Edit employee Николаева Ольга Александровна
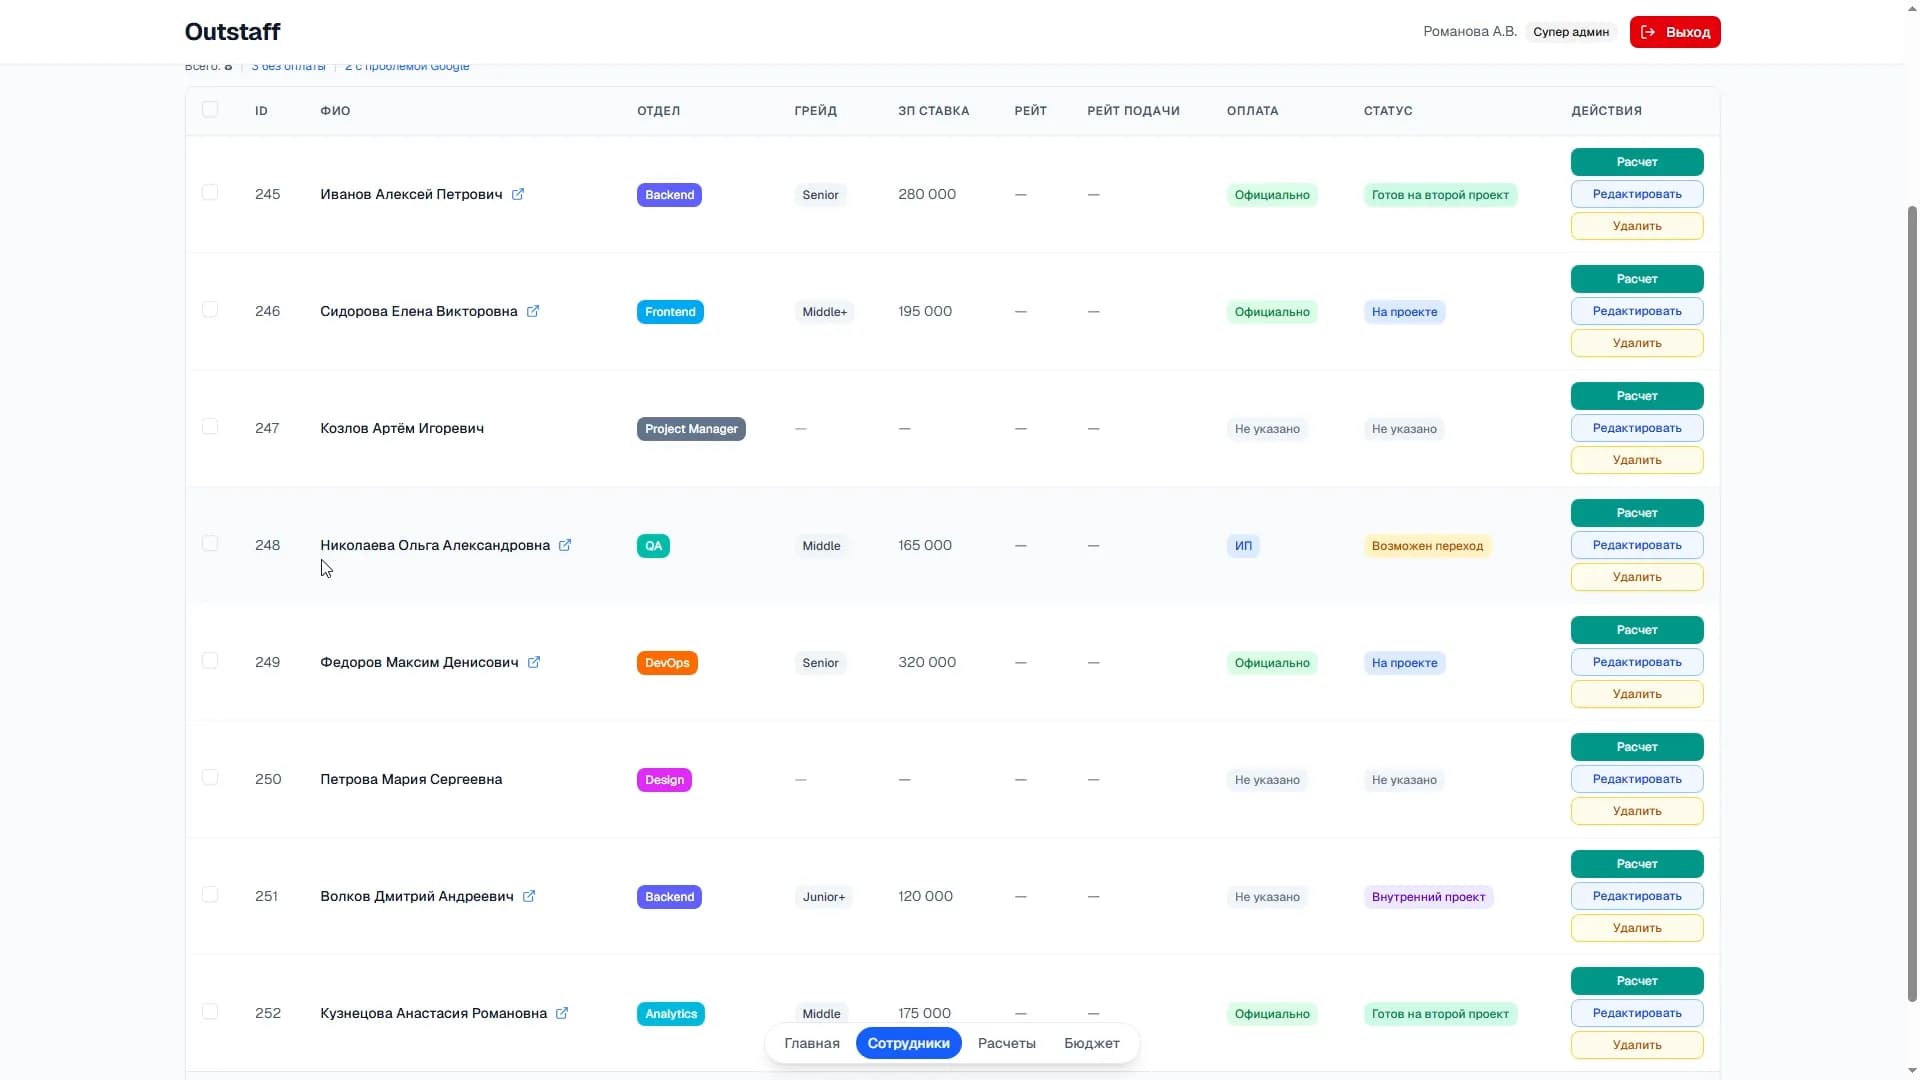Viewport: 1920px width, 1080px height. tap(1637, 545)
